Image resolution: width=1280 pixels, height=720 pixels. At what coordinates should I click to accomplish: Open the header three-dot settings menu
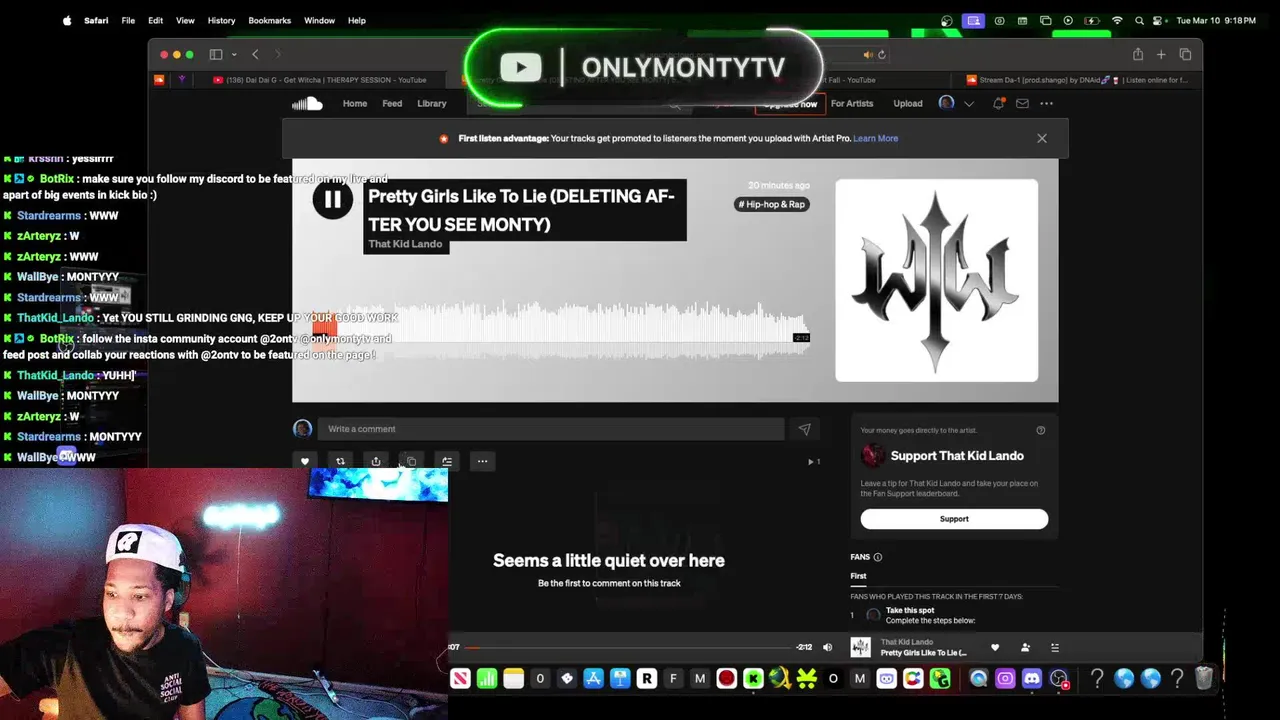1046,103
